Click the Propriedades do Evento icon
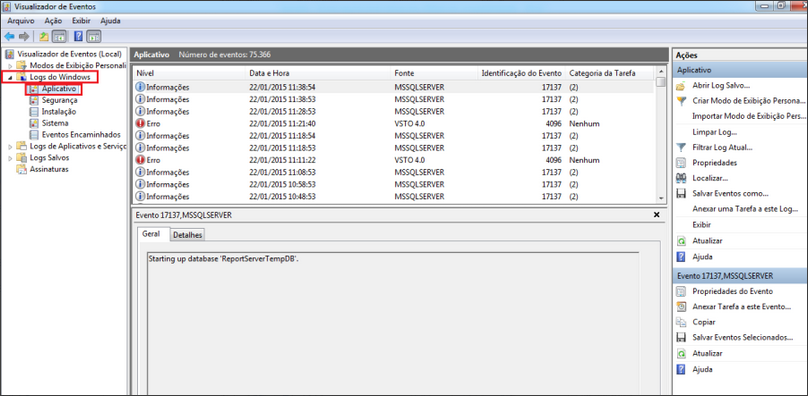 click(x=681, y=291)
